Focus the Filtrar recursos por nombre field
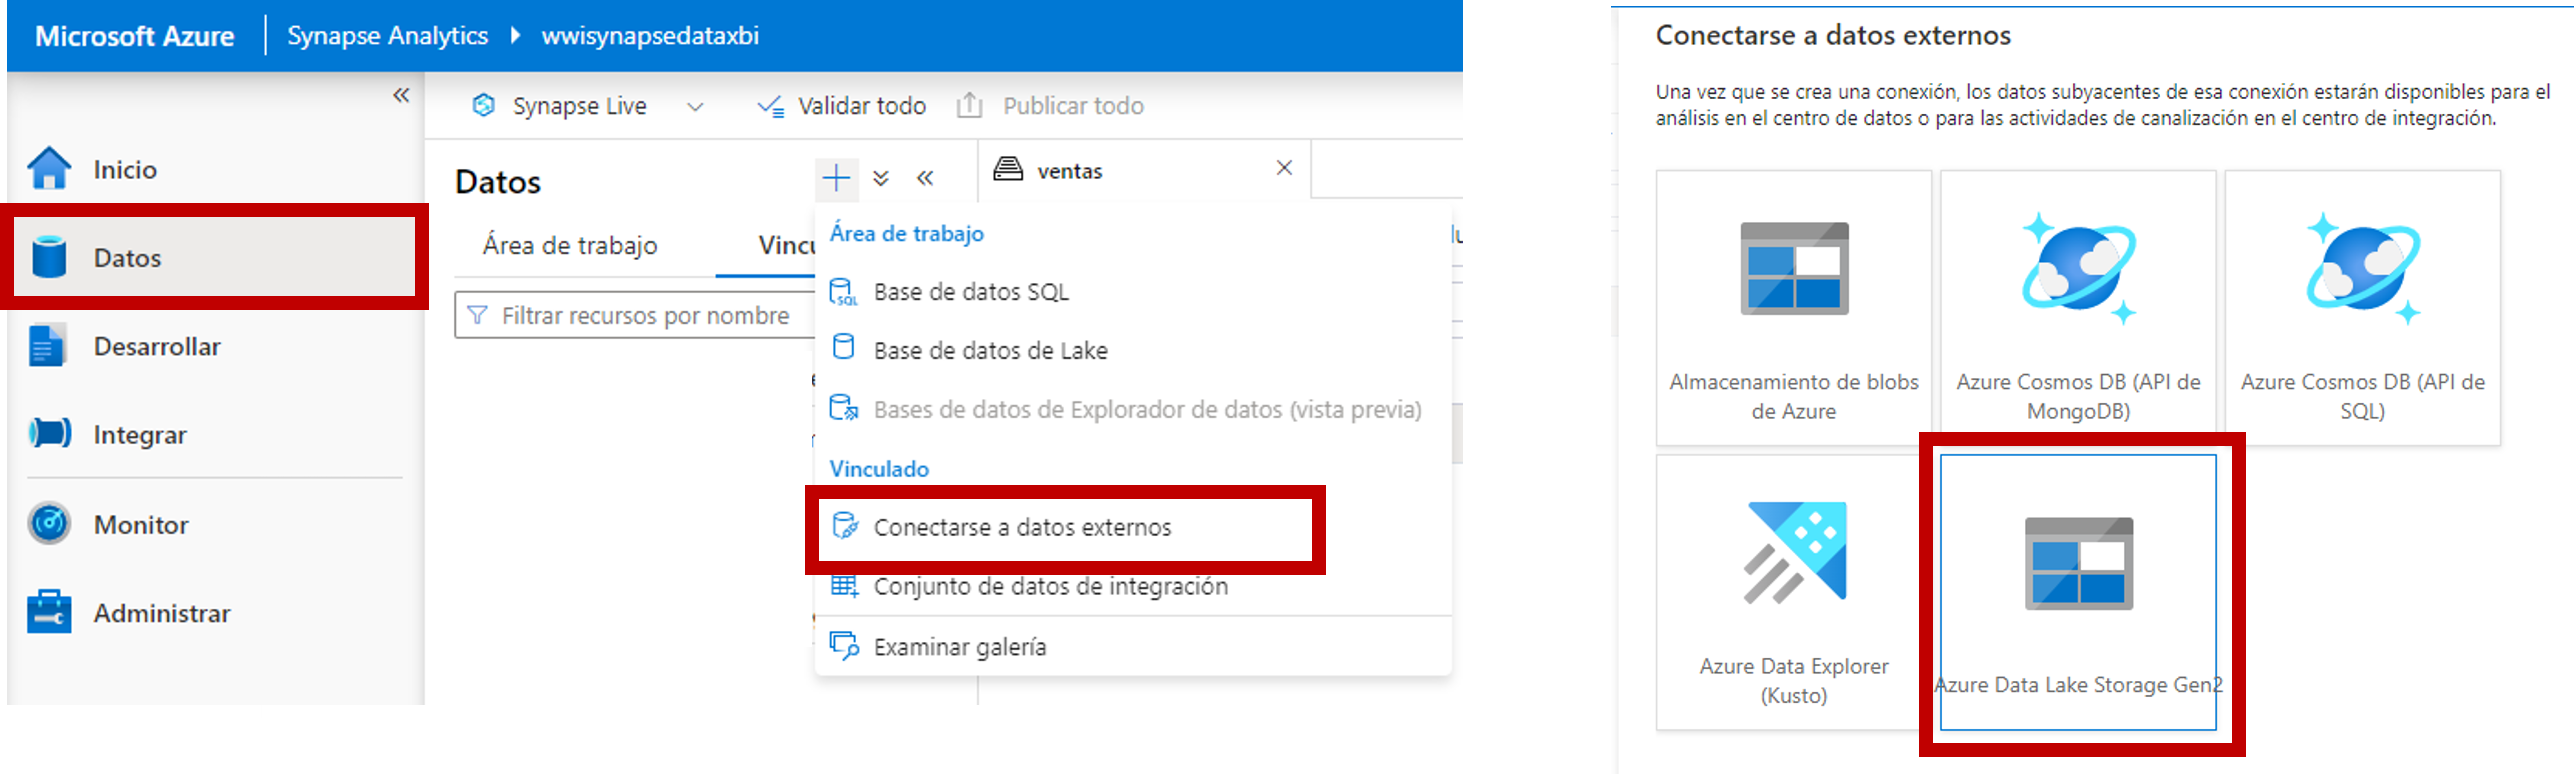The width and height of the screenshot is (2574, 774). [635, 315]
